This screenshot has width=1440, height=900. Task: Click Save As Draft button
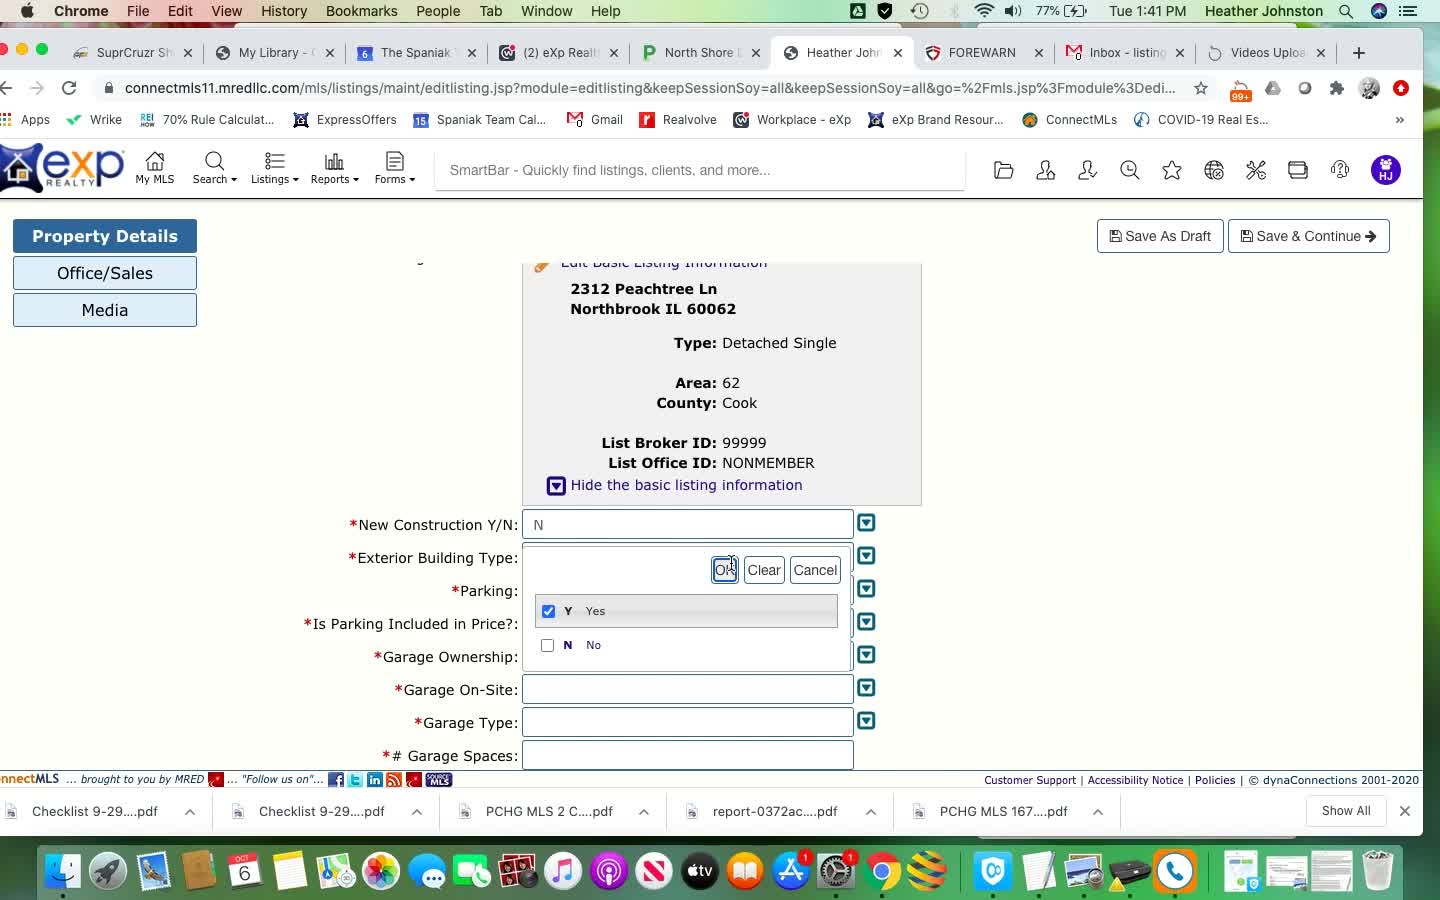(x=1160, y=236)
